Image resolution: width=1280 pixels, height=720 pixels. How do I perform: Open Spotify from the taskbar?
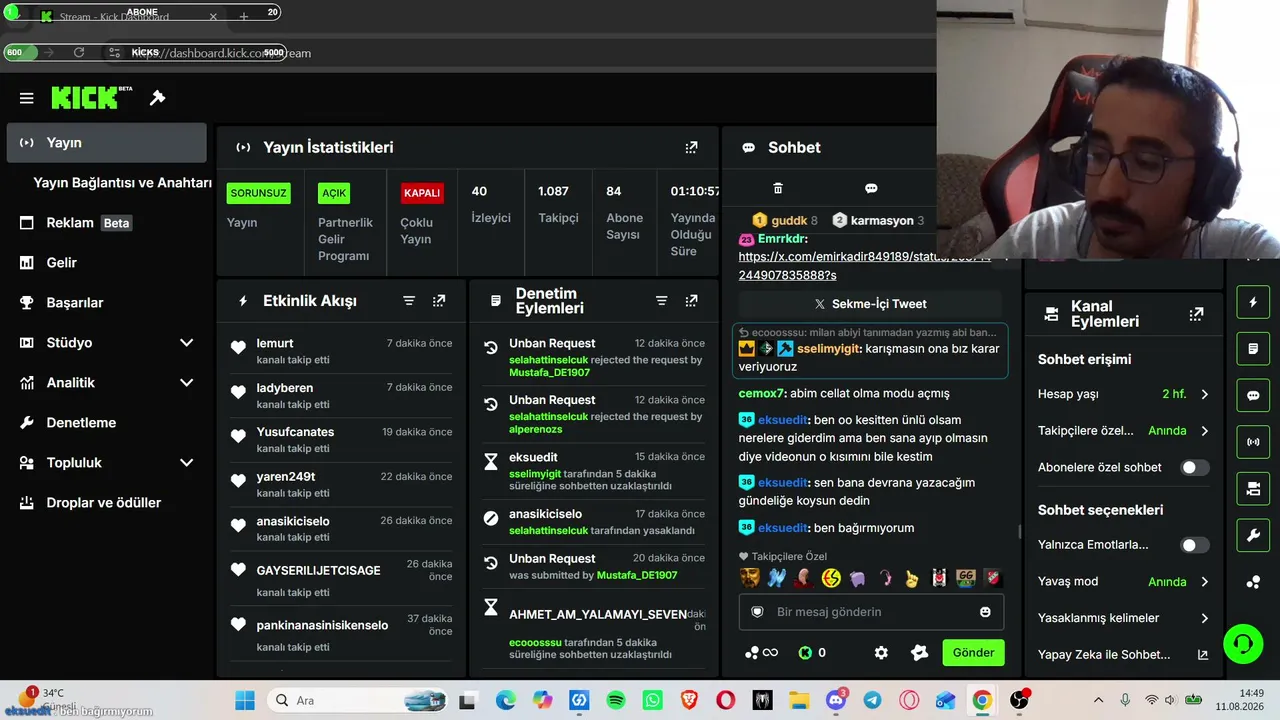[616, 701]
